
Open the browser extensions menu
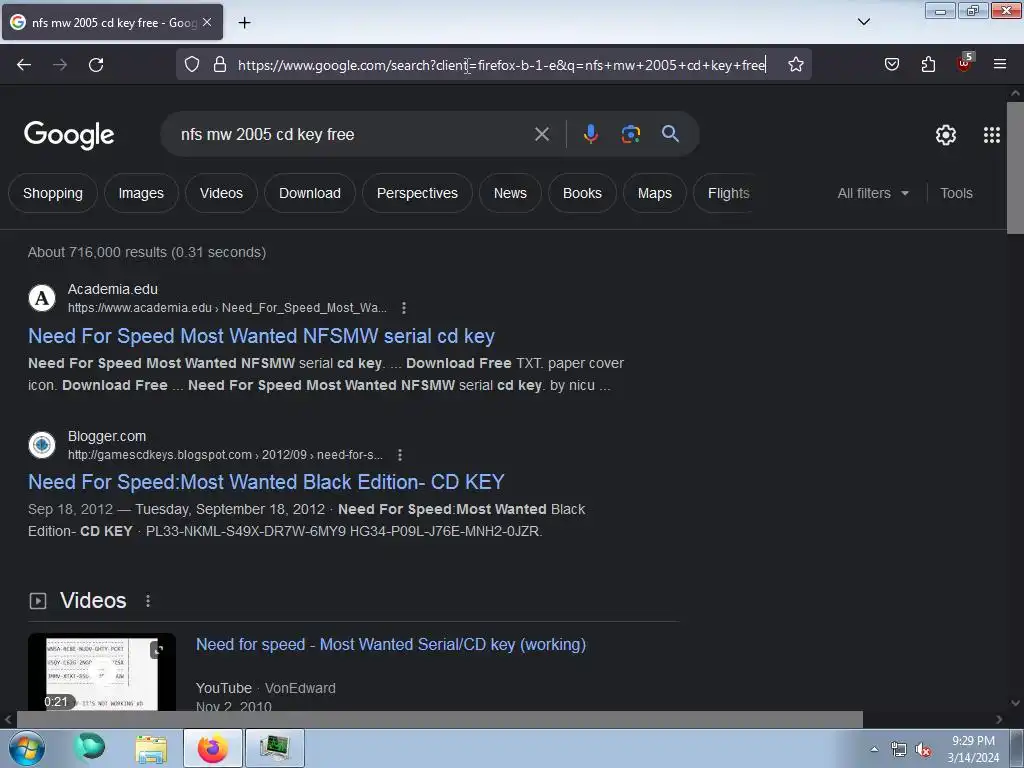(928, 64)
